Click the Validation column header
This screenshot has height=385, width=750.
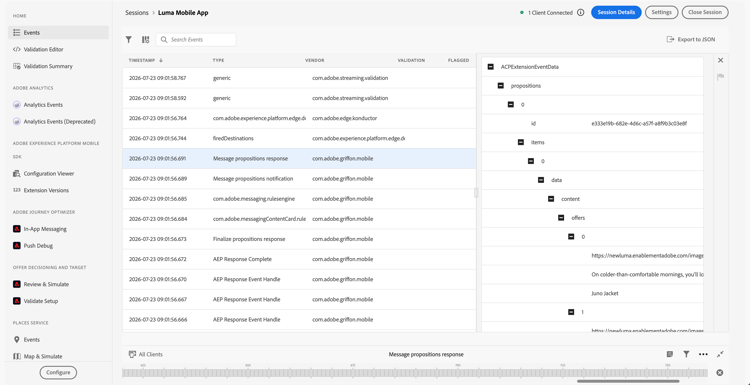(x=411, y=61)
